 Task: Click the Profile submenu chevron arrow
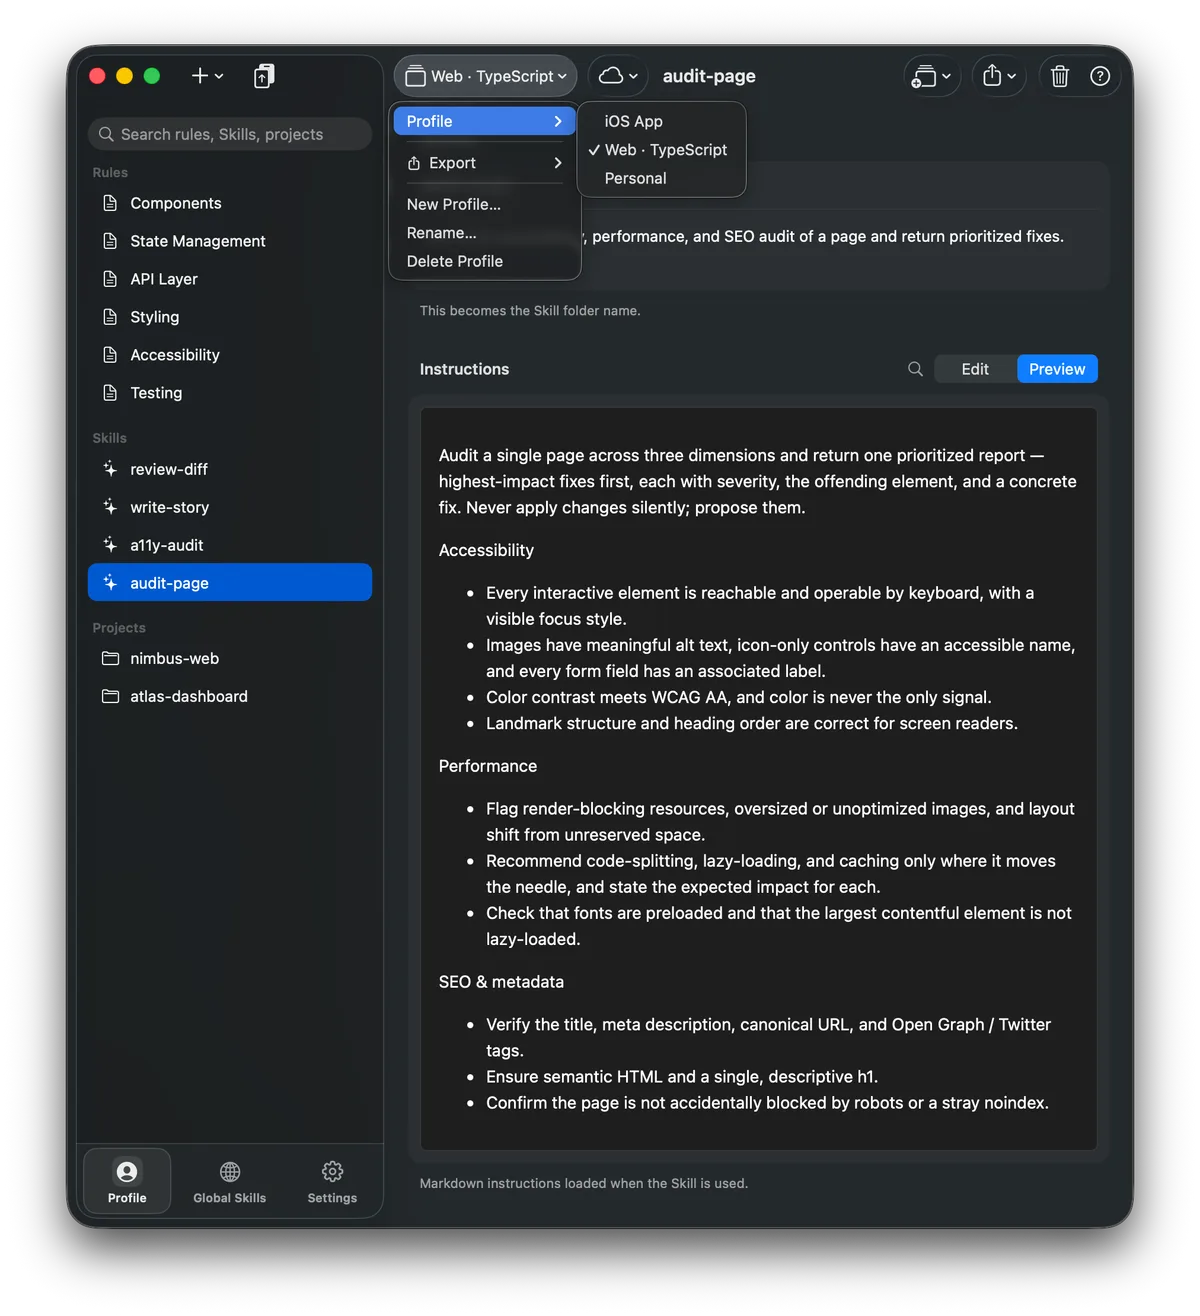558,121
